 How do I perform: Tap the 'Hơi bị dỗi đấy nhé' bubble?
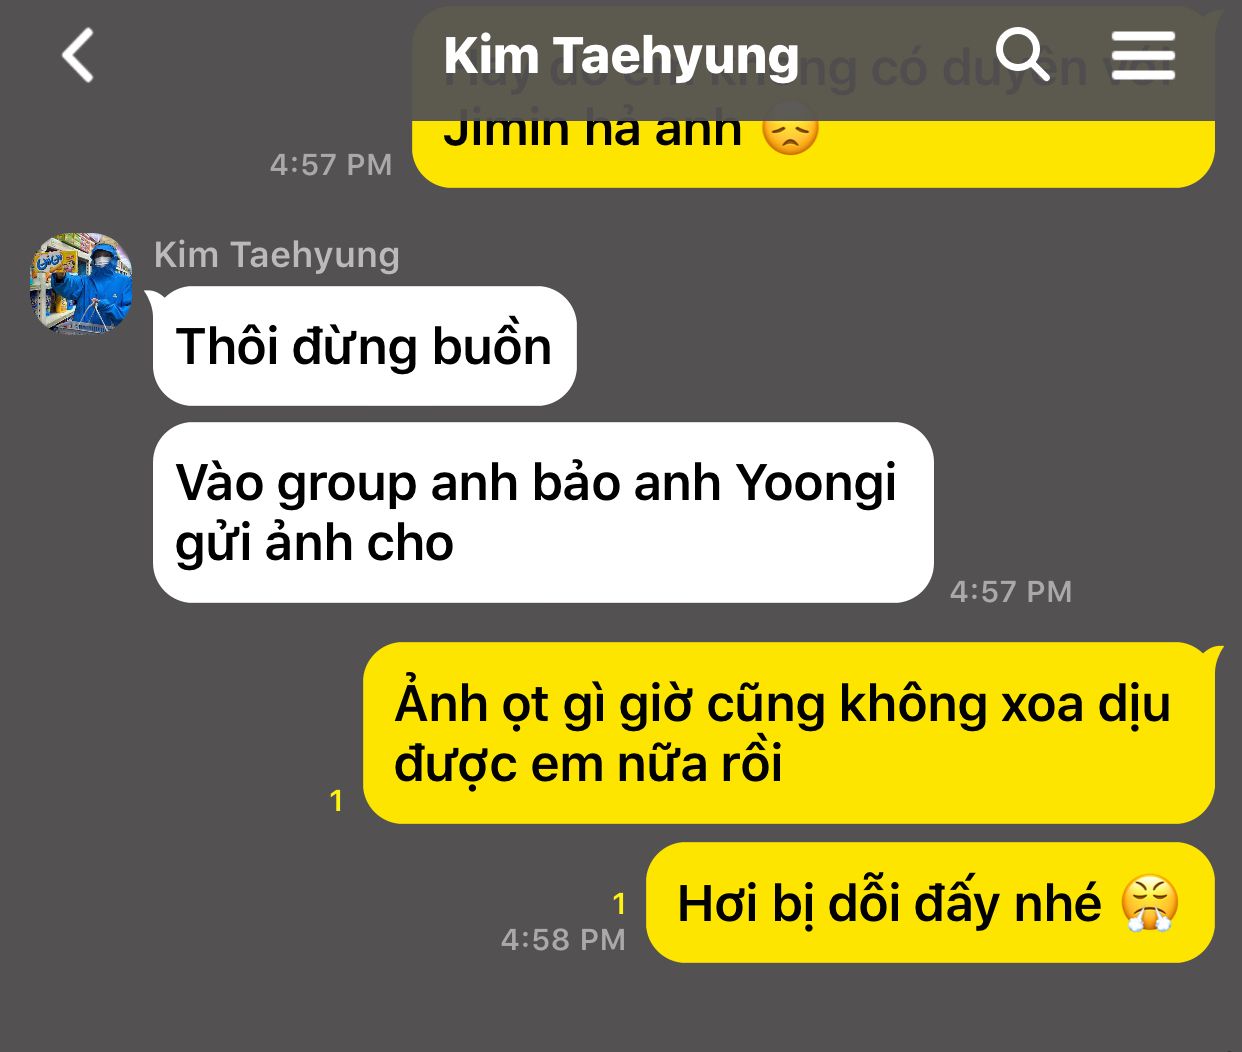[x=930, y=903]
